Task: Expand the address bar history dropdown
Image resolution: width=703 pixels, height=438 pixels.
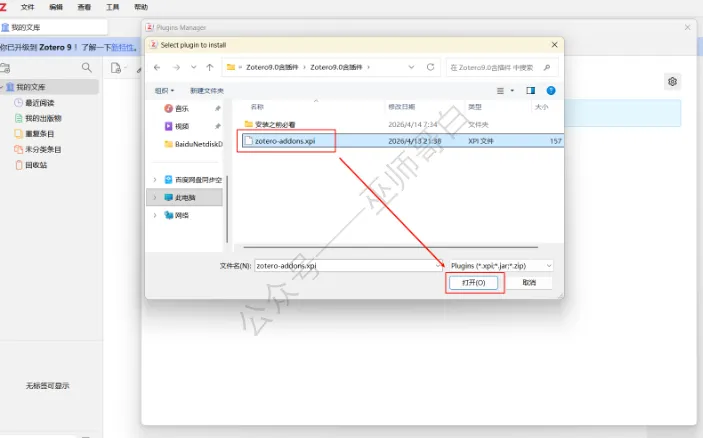Action: (411, 67)
